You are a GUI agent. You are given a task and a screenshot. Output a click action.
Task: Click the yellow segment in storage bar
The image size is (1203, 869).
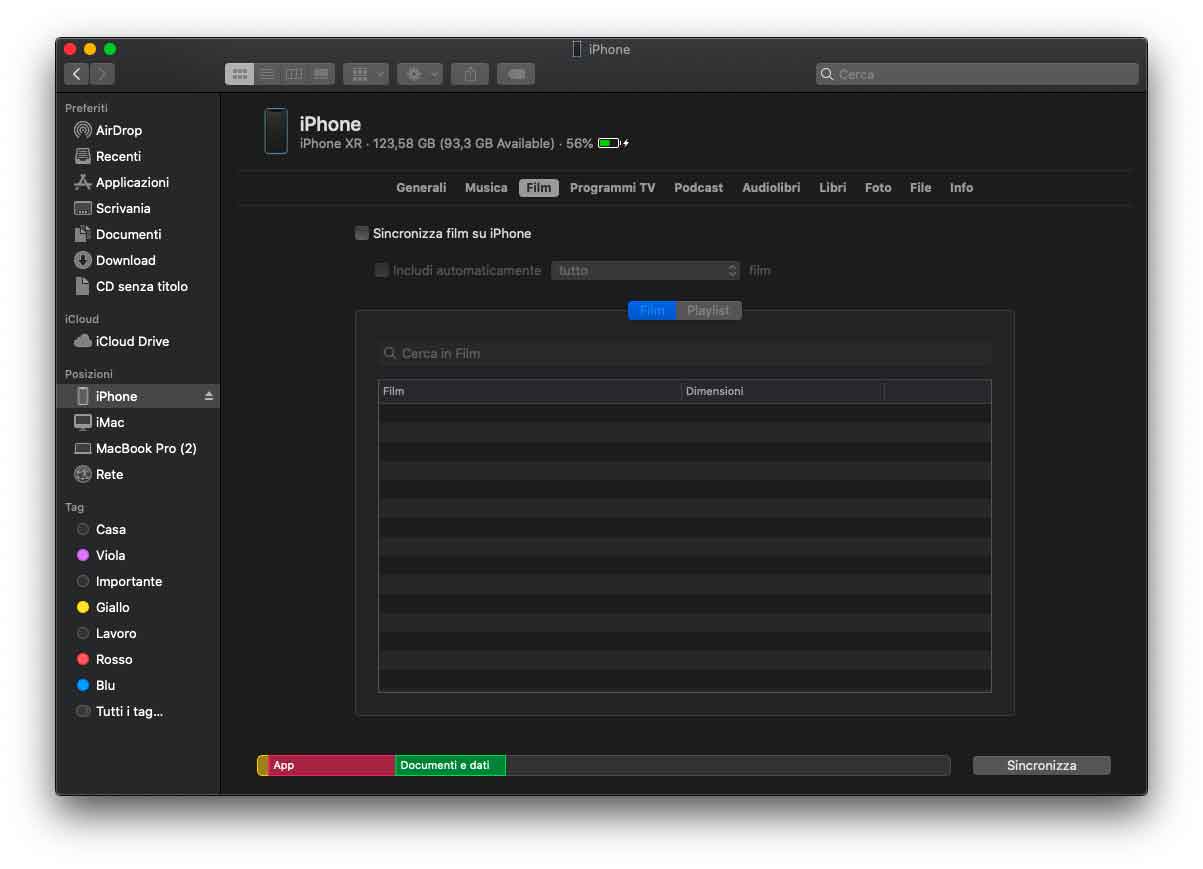click(263, 765)
